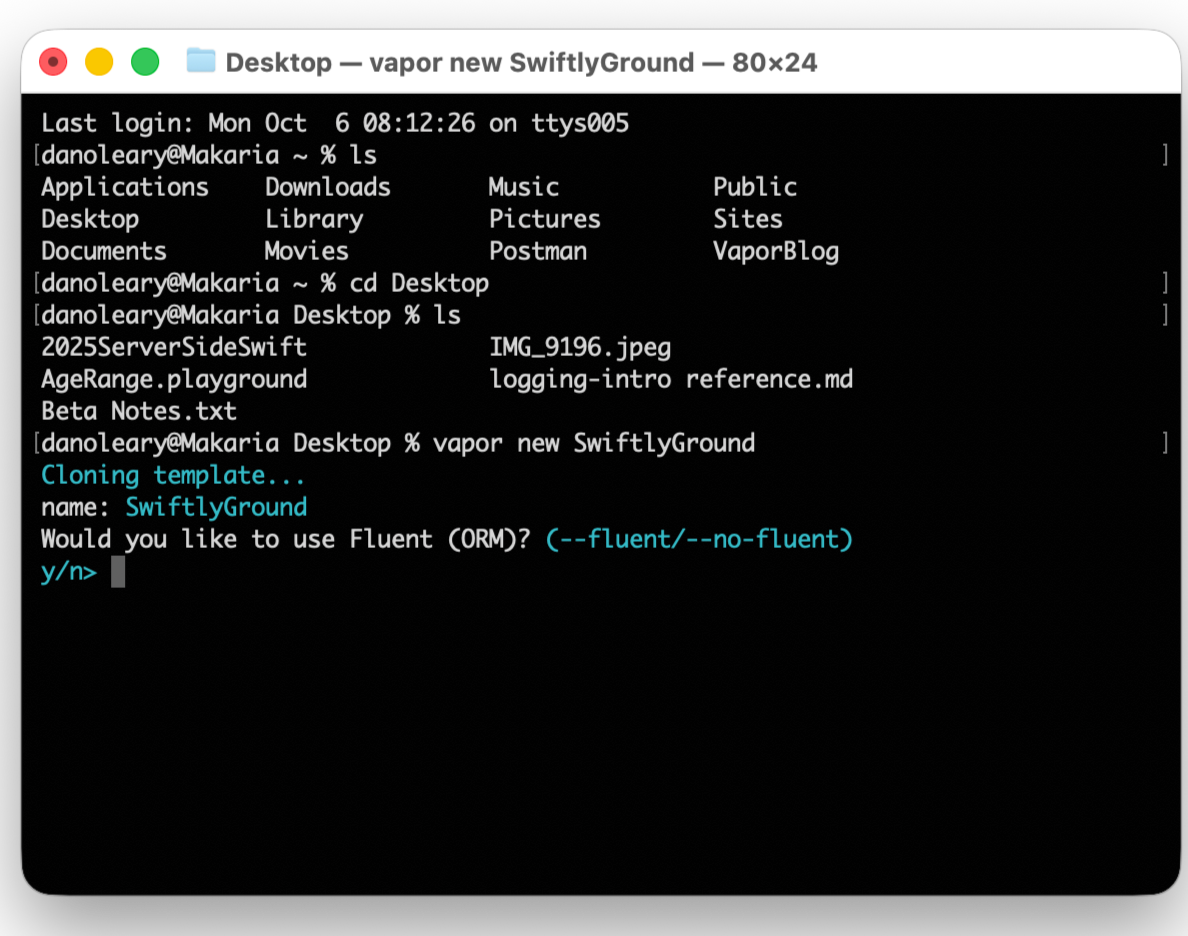
Task: Click the 'y/n>' prompt text
Action: pyautogui.click(x=69, y=571)
